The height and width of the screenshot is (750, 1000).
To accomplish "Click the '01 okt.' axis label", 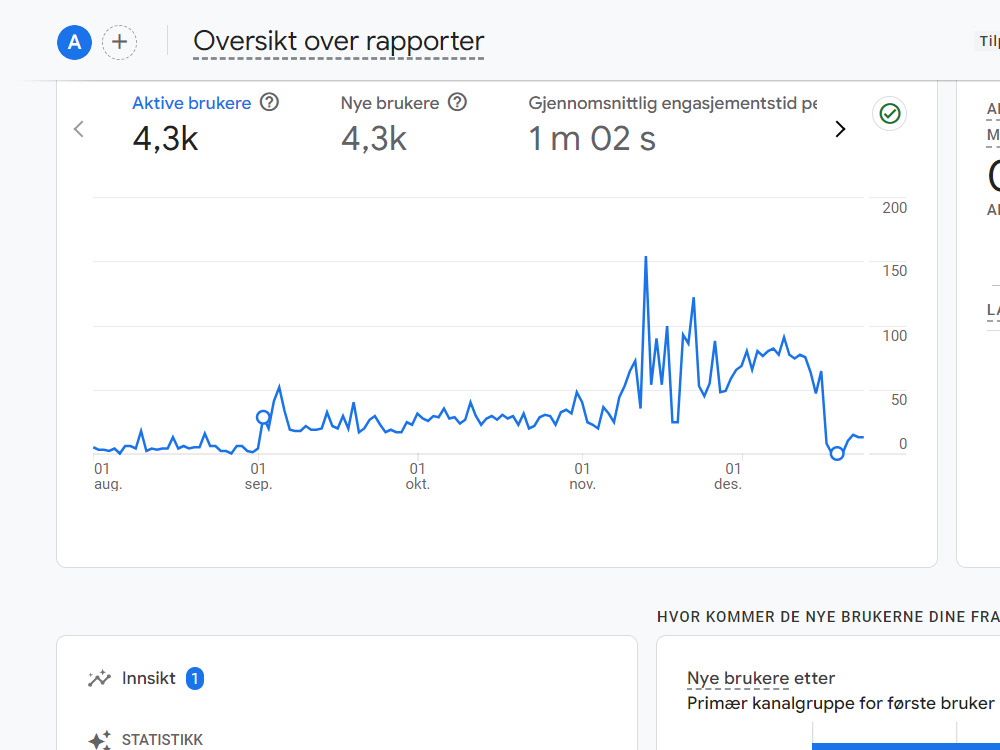I will [x=418, y=476].
